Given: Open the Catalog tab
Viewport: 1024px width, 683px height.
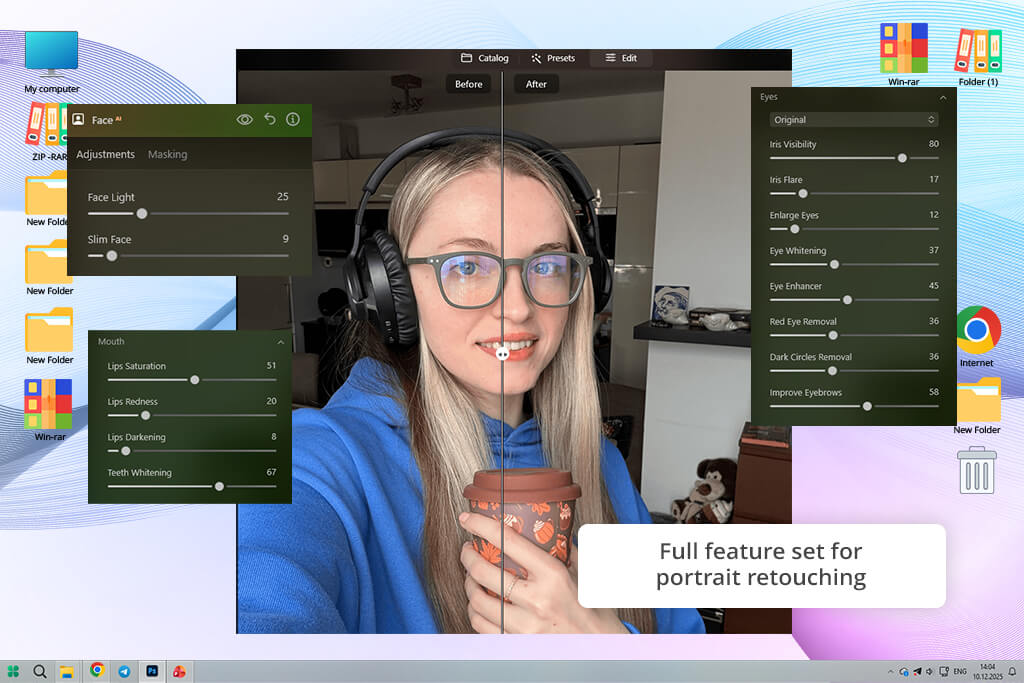Looking at the screenshot, I should (x=485, y=58).
